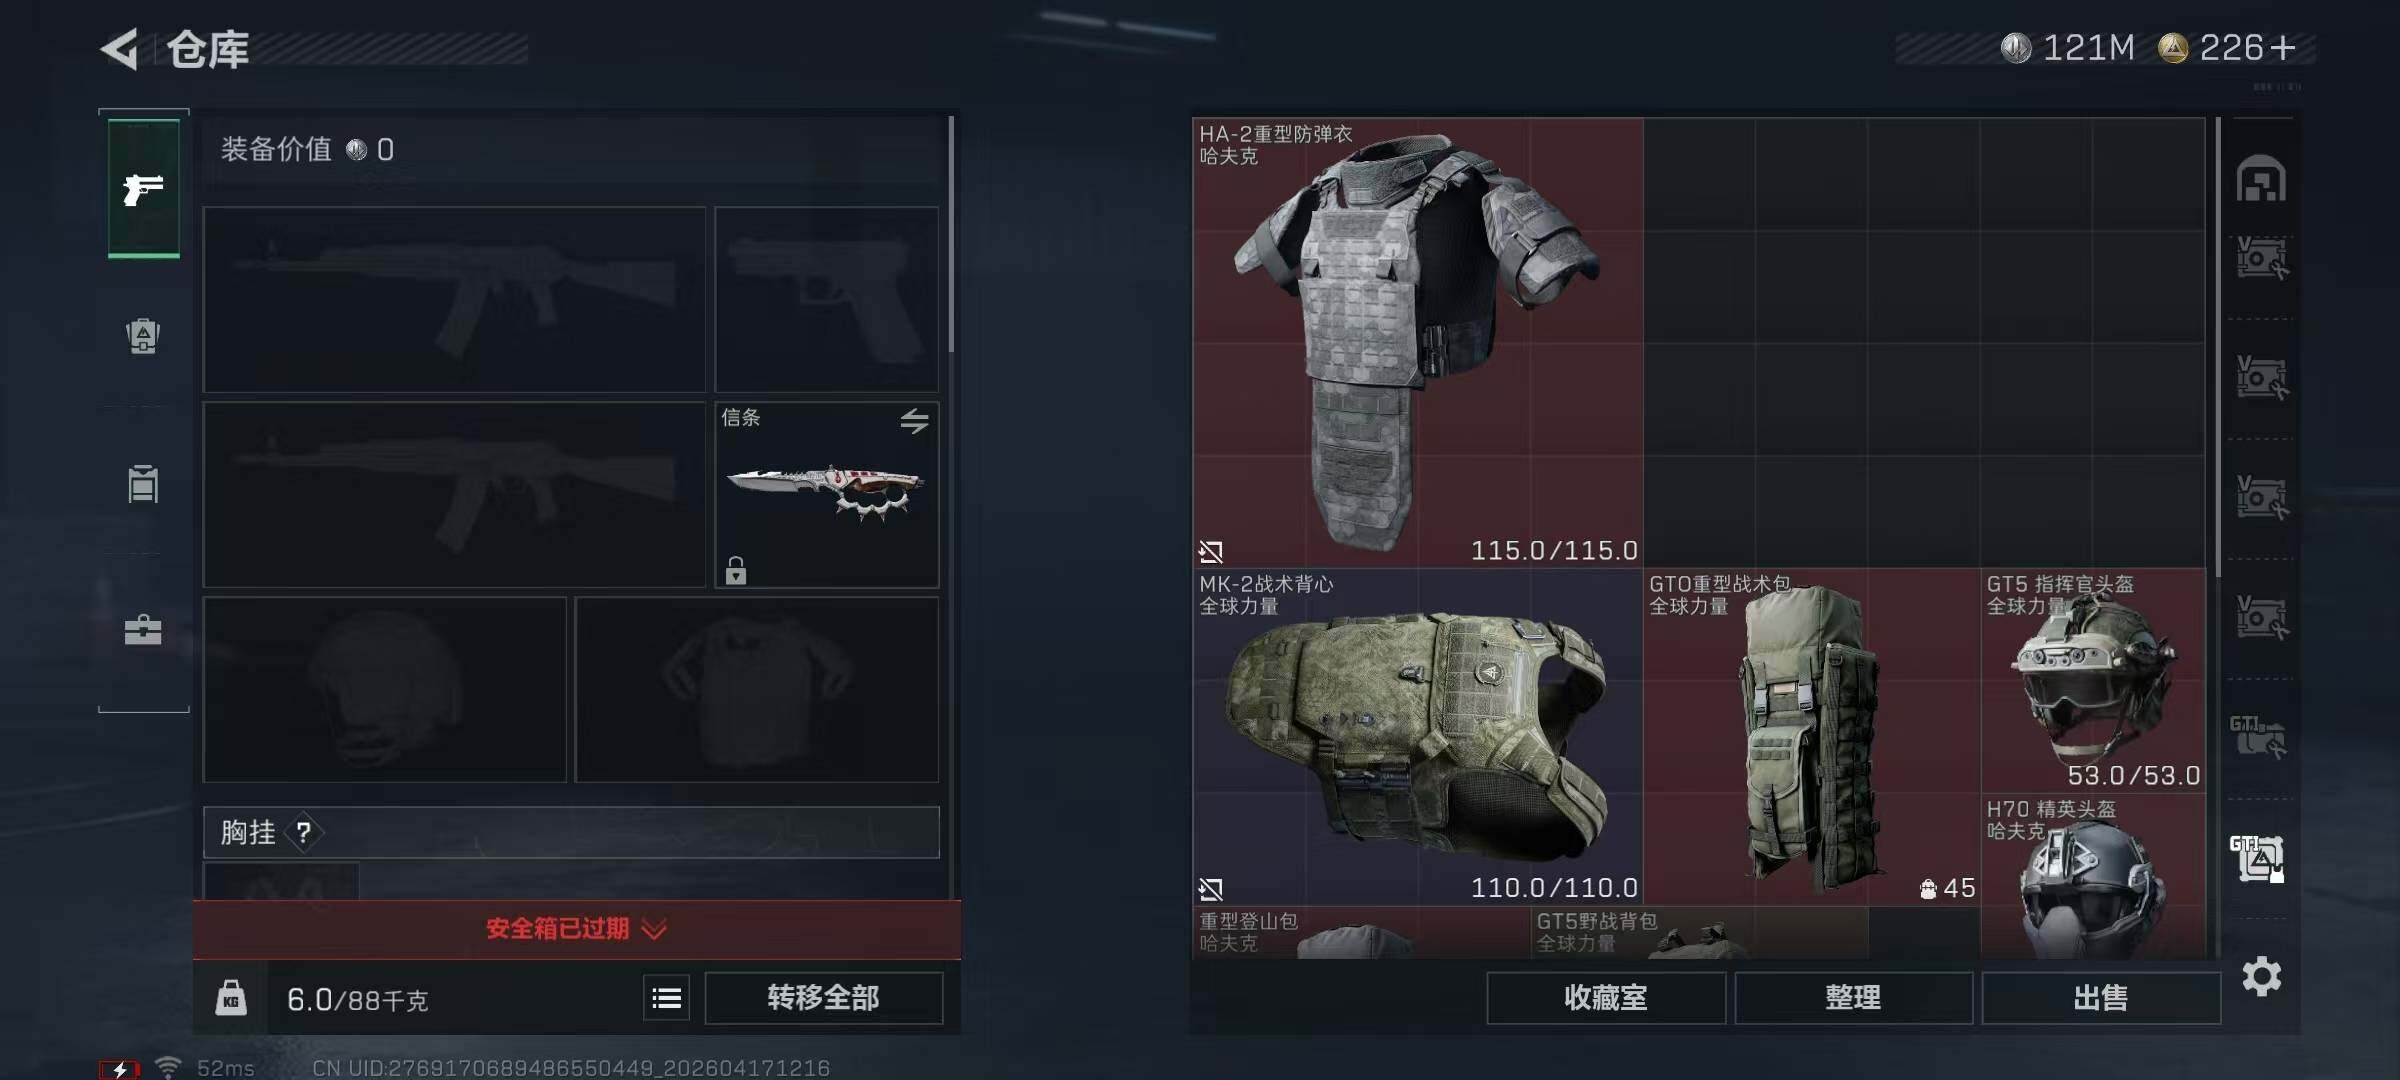Open the settings gear in stash panel

pos(2262,976)
